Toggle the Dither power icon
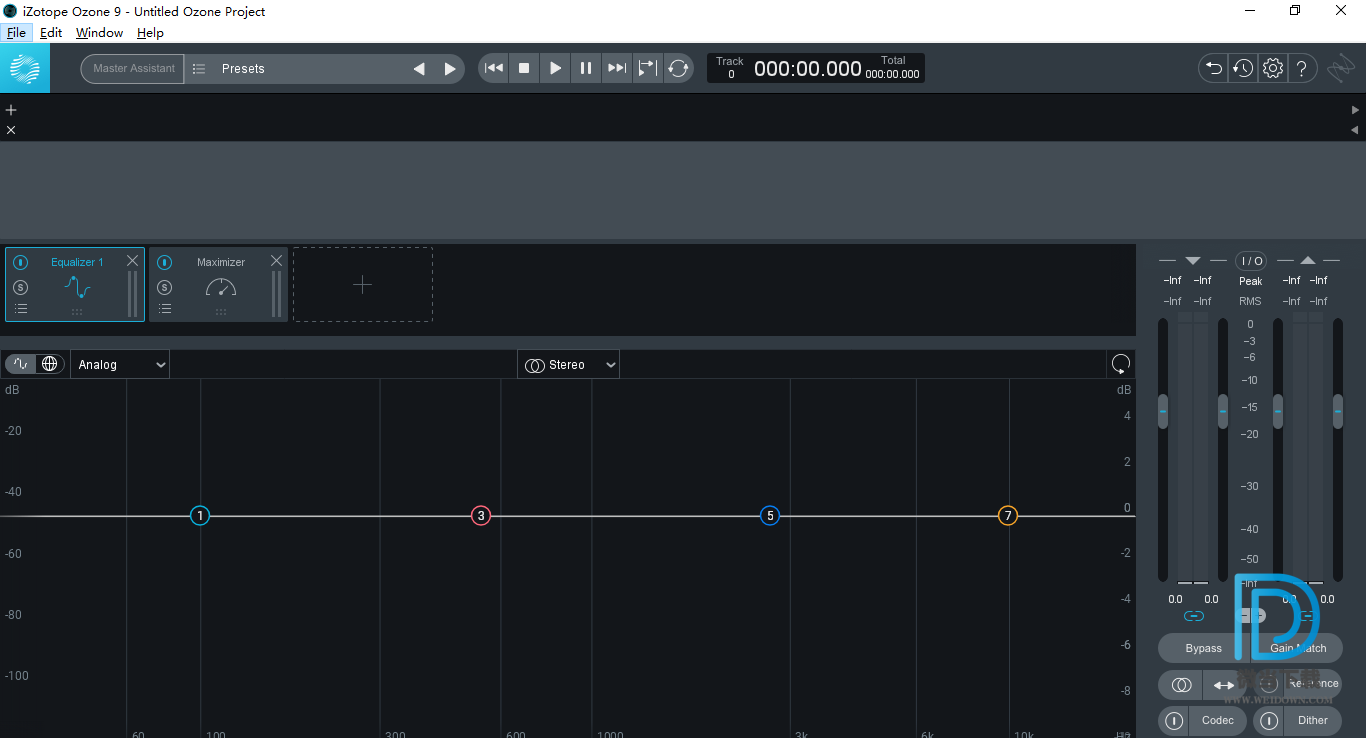 (x=1269, y=720)
